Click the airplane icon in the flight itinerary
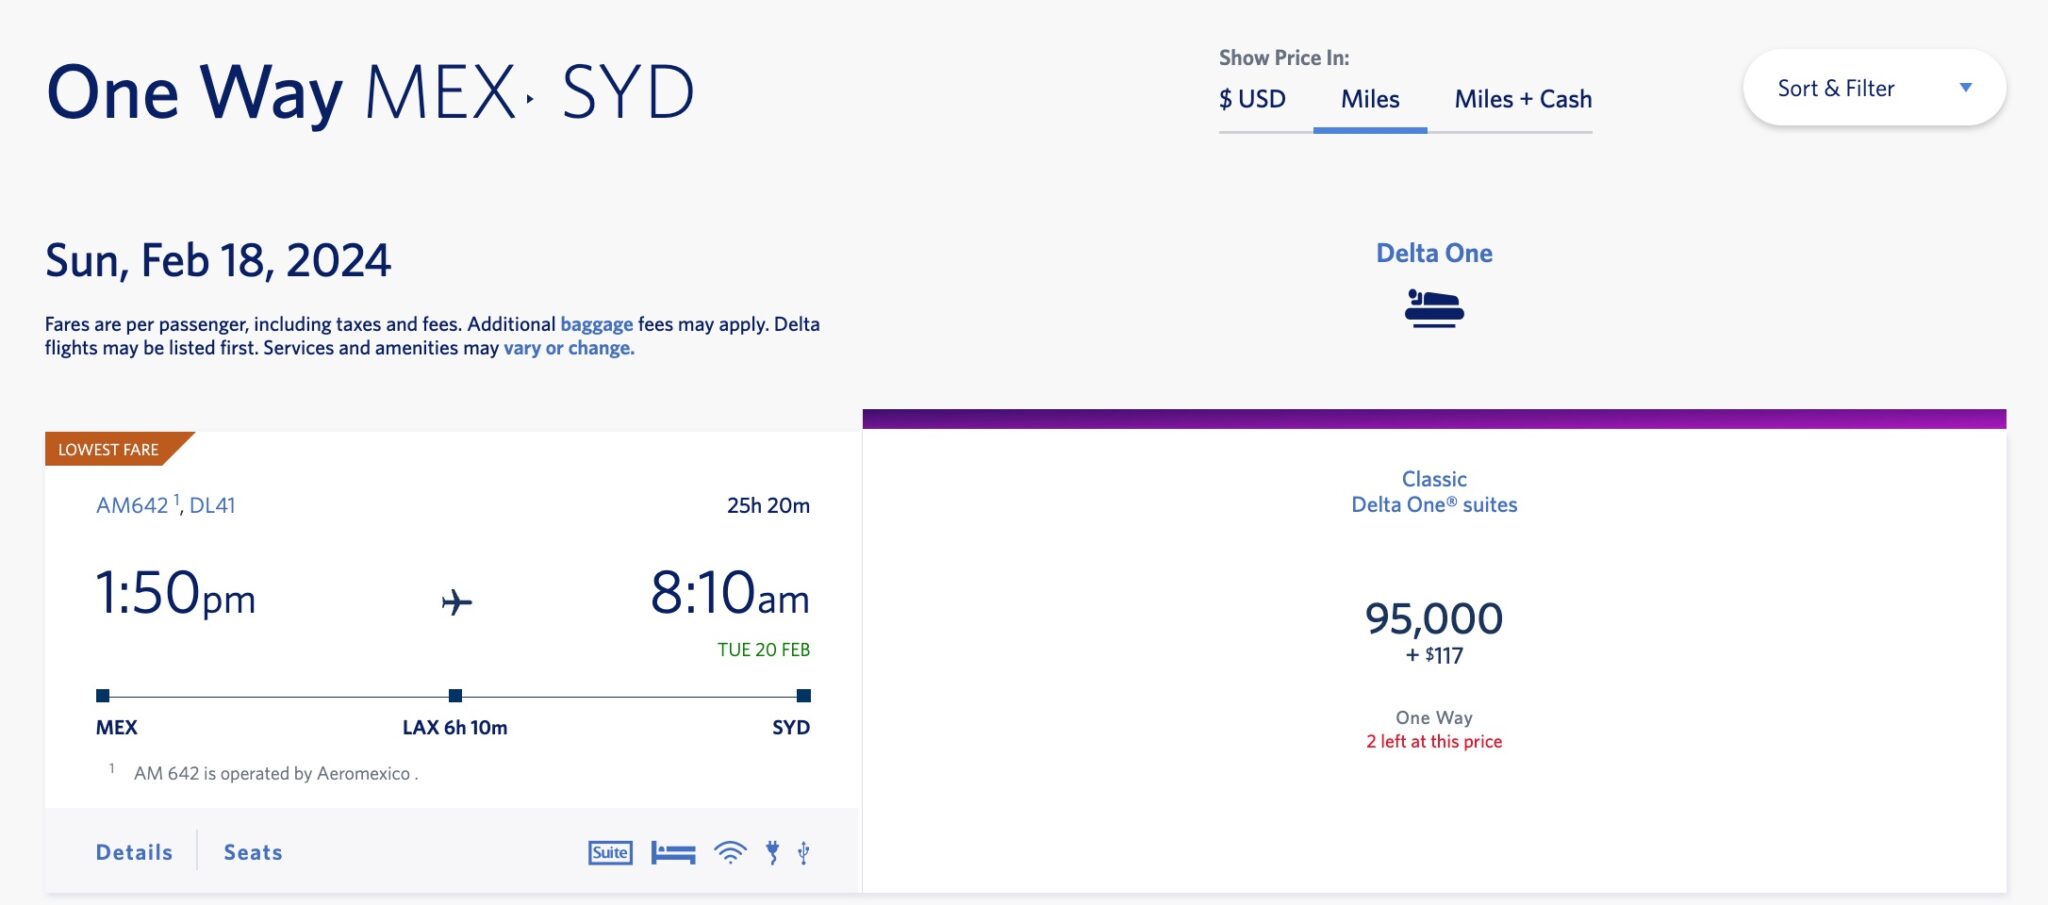The image size is (2048, 905). coord(453,600)
